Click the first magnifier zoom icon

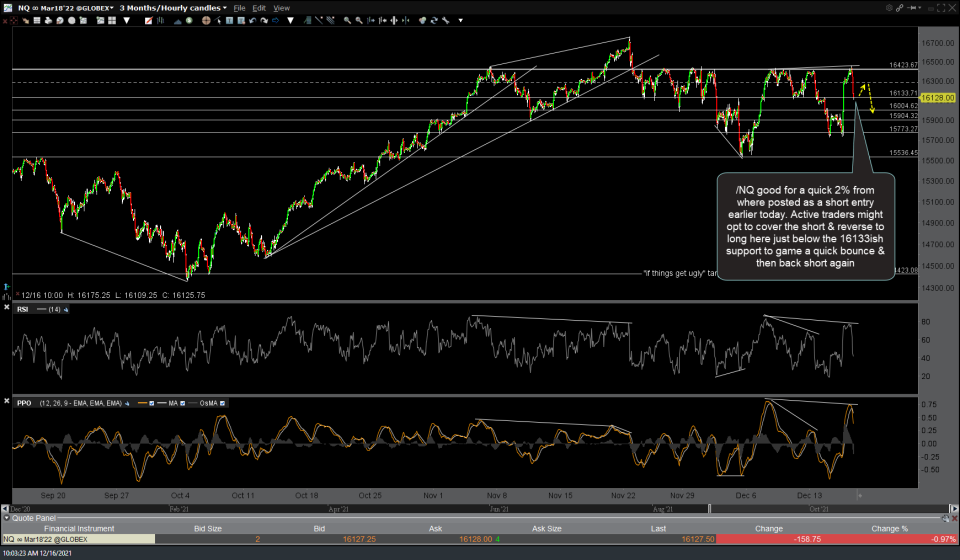point(347,20)
